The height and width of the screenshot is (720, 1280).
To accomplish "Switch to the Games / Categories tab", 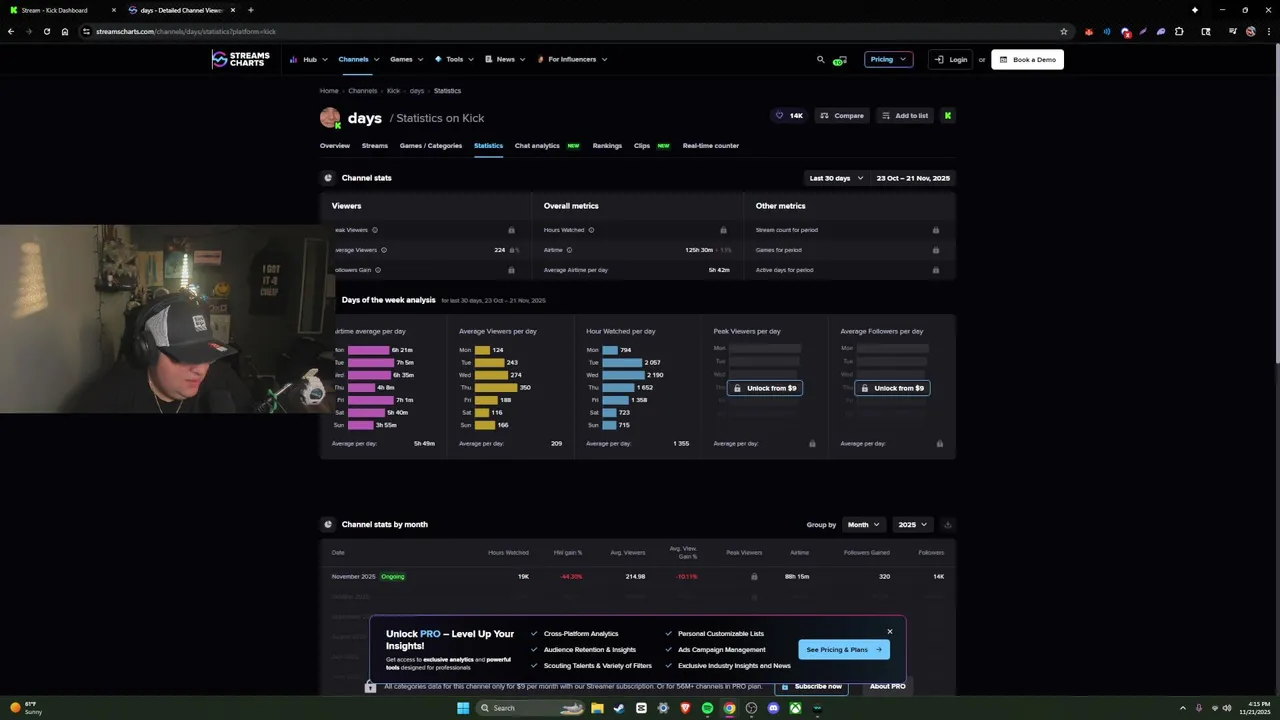I will [431, 146].
